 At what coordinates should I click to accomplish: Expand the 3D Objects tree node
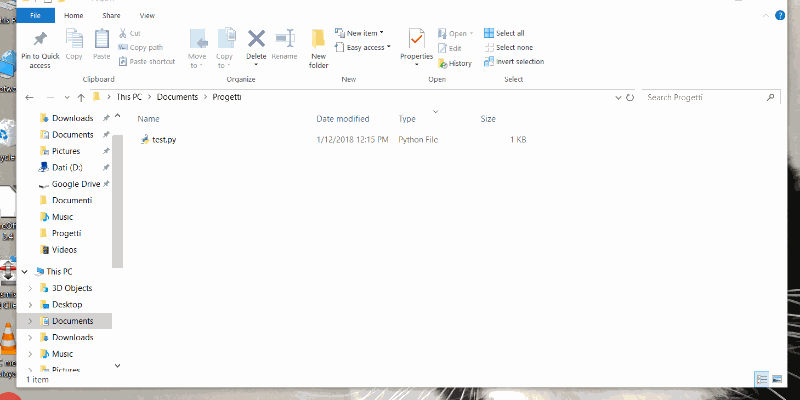[31, 288]
